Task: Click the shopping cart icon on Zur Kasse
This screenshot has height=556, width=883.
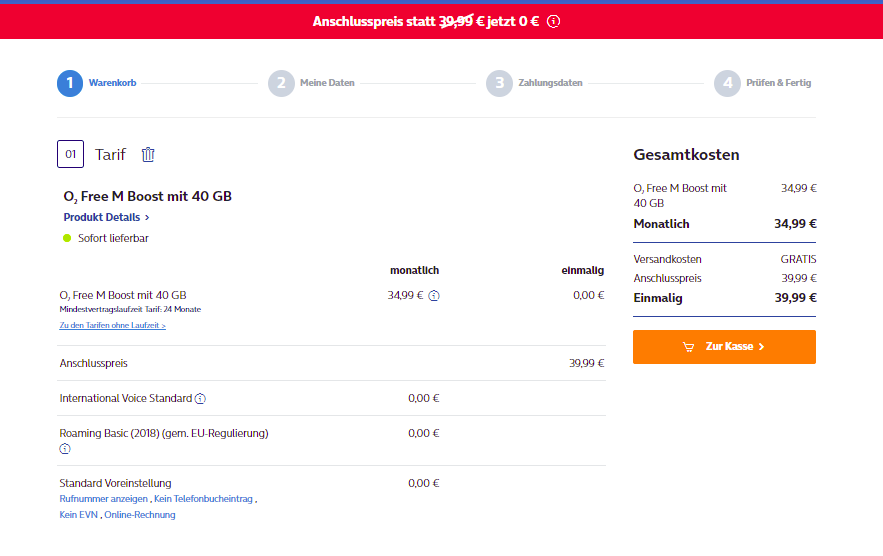Action: pos(689,347)
